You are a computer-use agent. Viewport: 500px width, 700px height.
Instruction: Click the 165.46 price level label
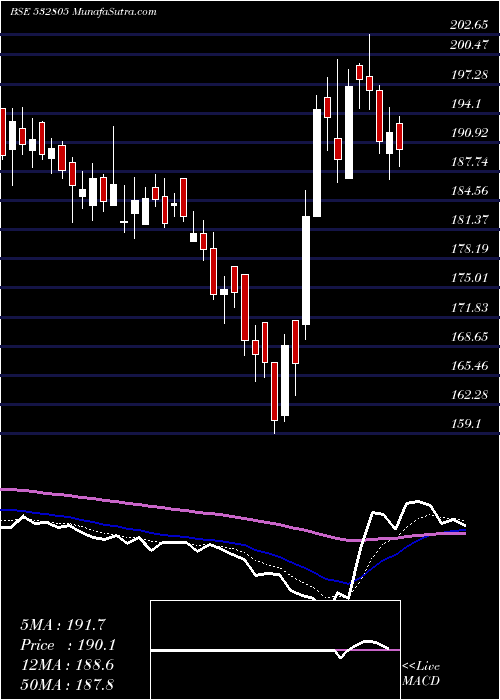[469, 366]
